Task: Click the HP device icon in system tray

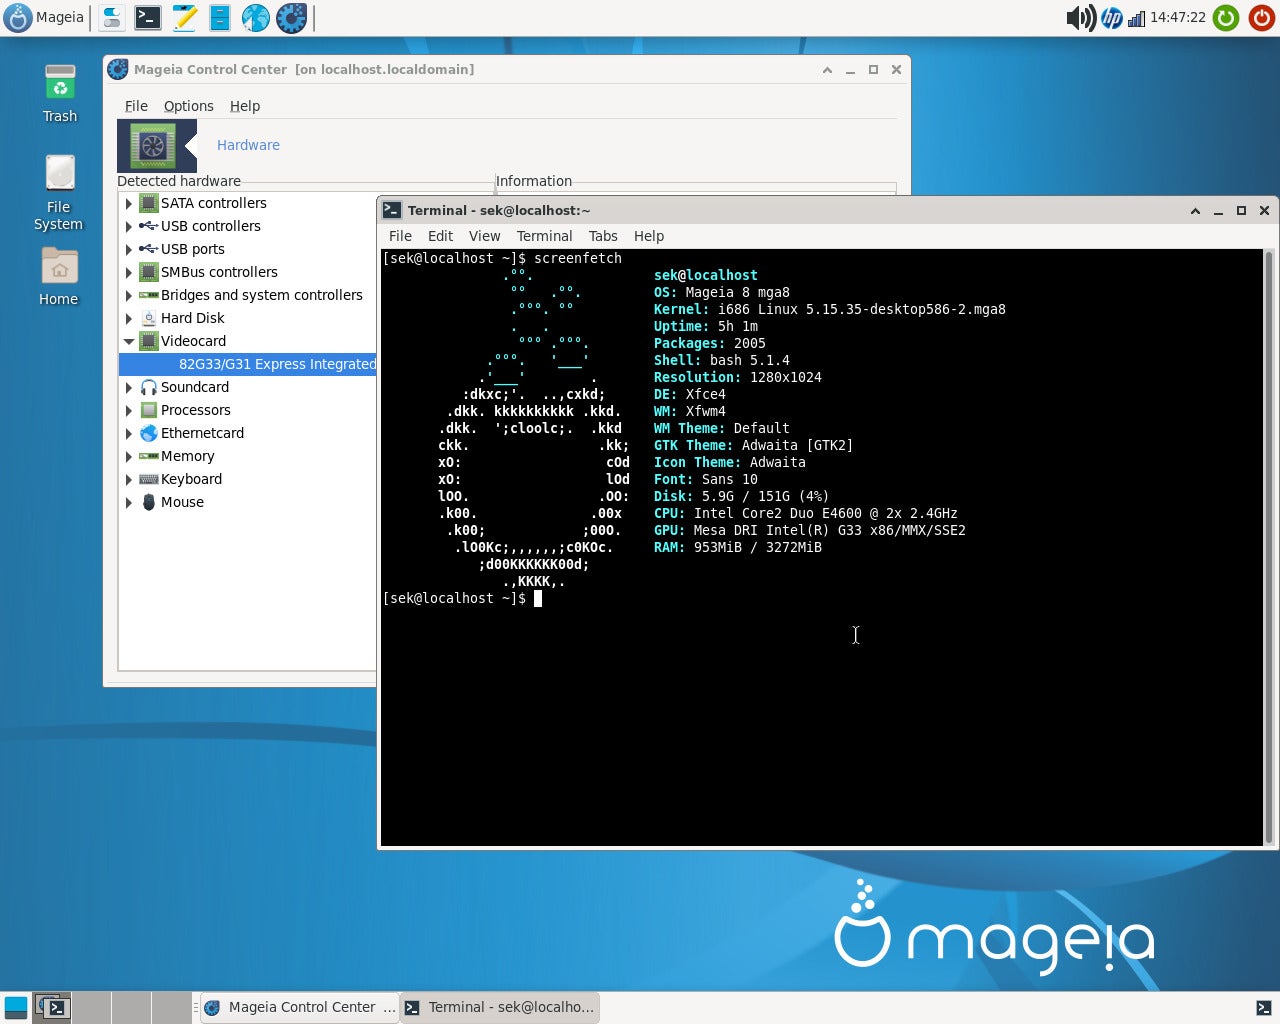Action: point(1112,18)
